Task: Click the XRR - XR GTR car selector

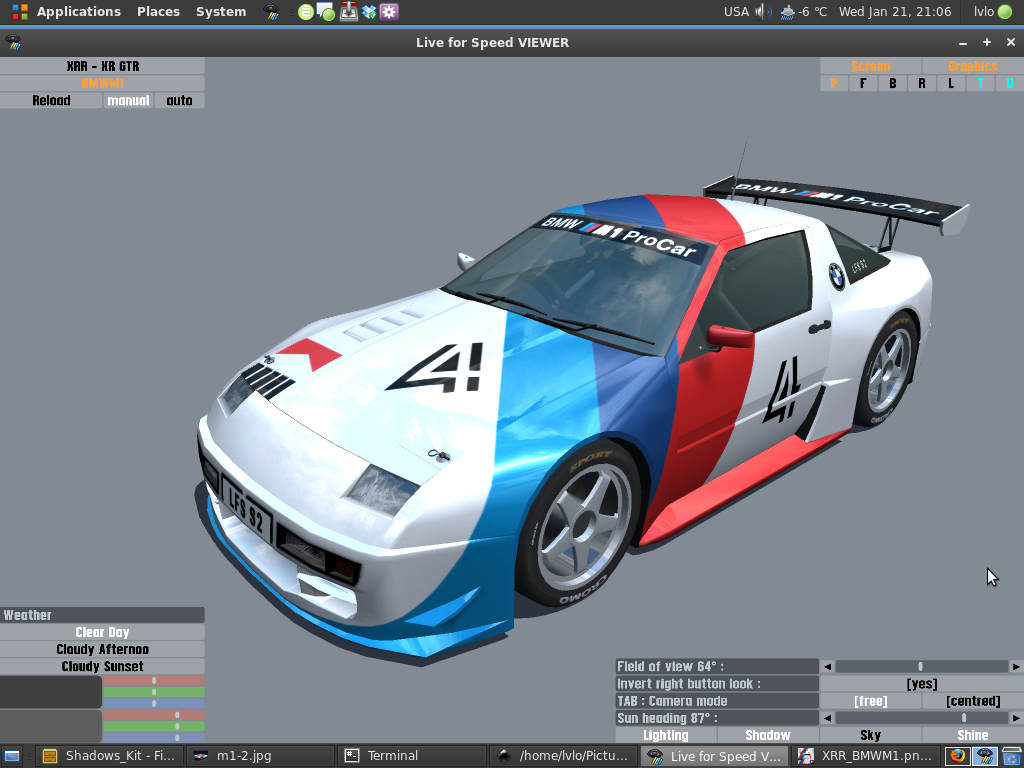Action: click(x=103, y=66)
